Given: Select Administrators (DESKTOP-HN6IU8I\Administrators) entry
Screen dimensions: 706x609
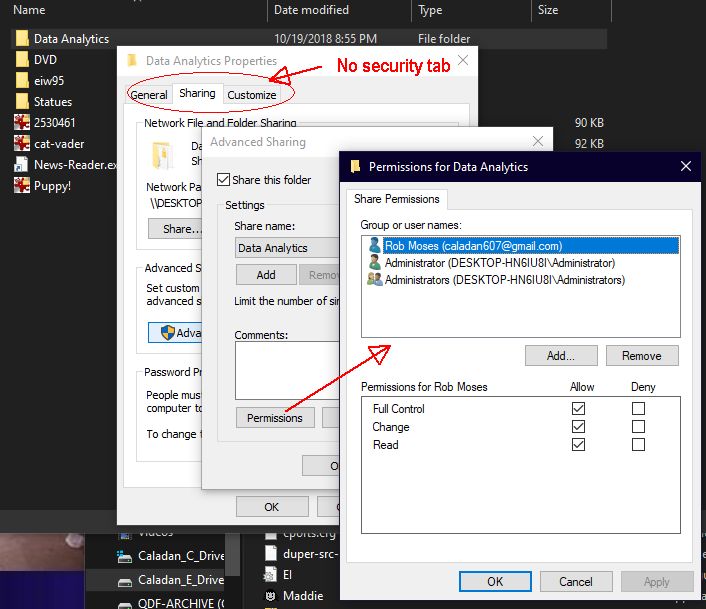Looking at the screenshot, I should [x=505, y=280].
